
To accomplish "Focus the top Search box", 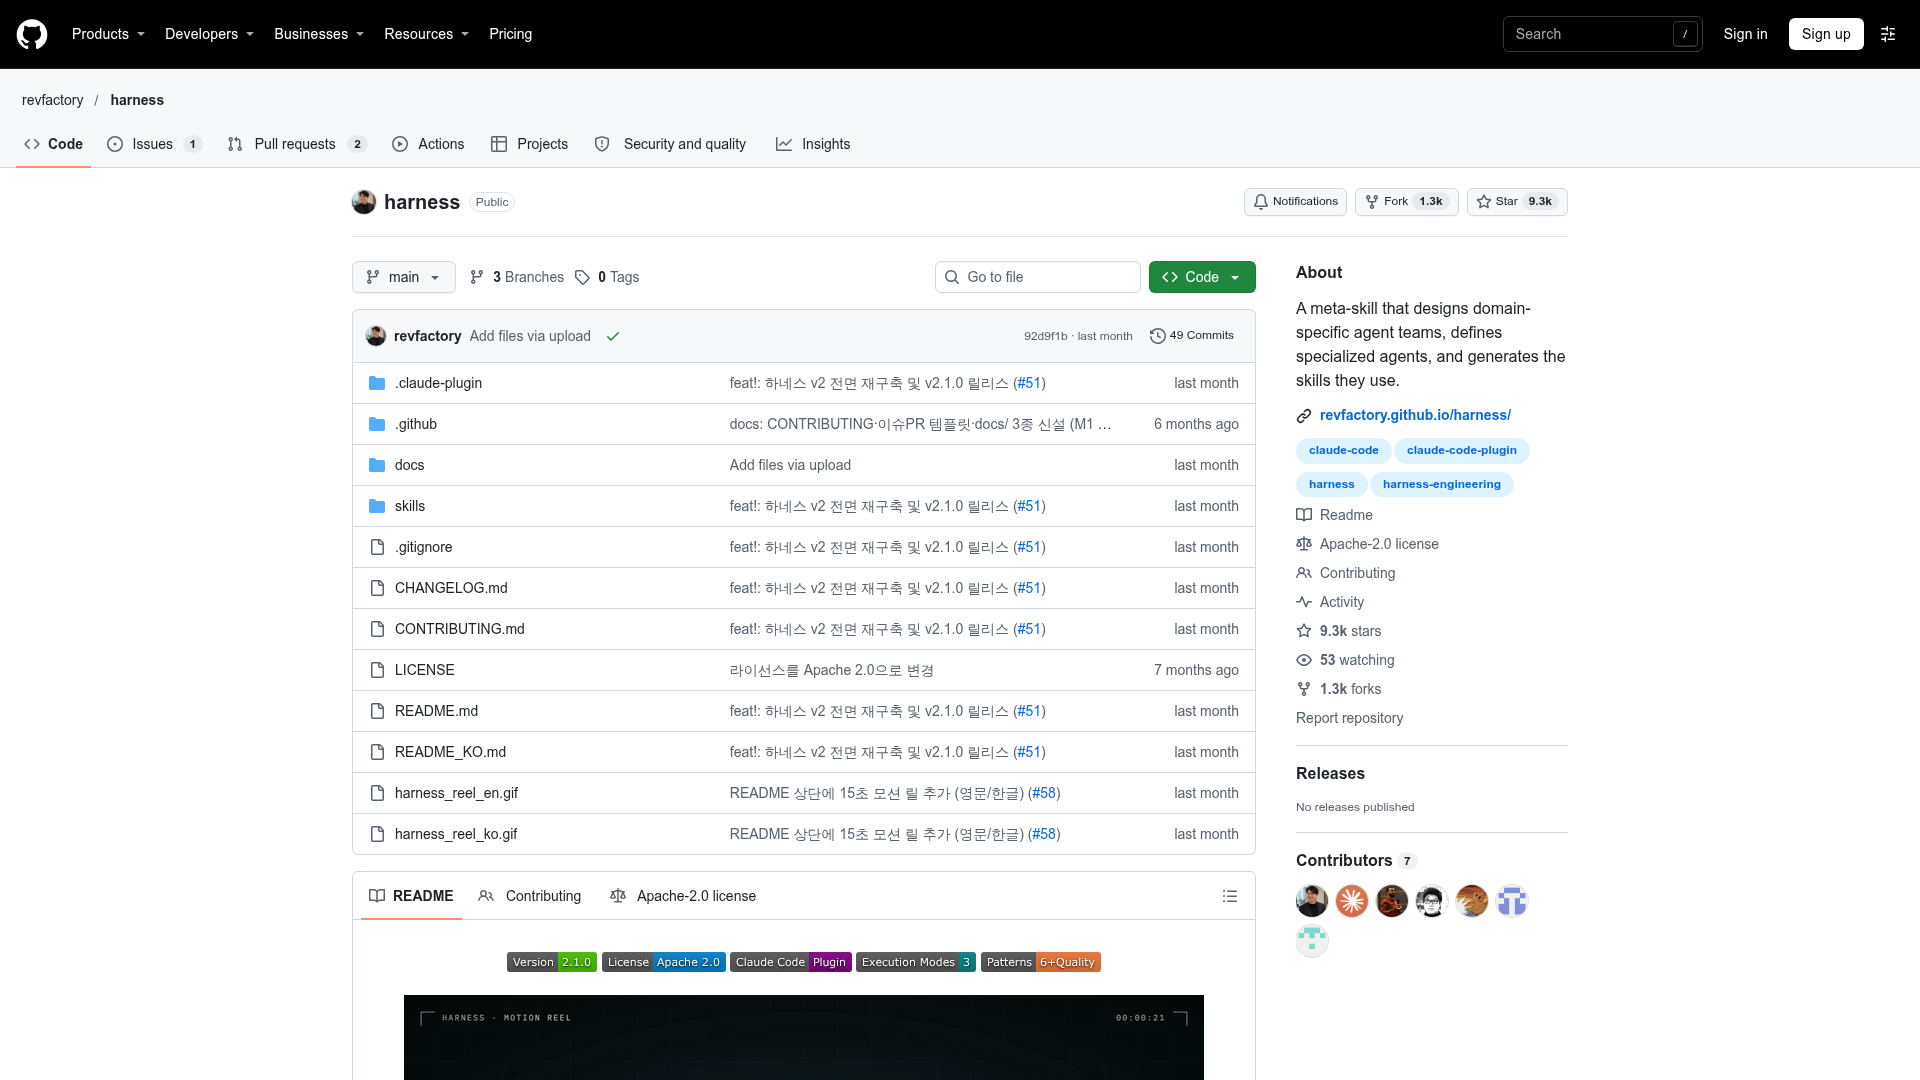I will [1602, 34].
